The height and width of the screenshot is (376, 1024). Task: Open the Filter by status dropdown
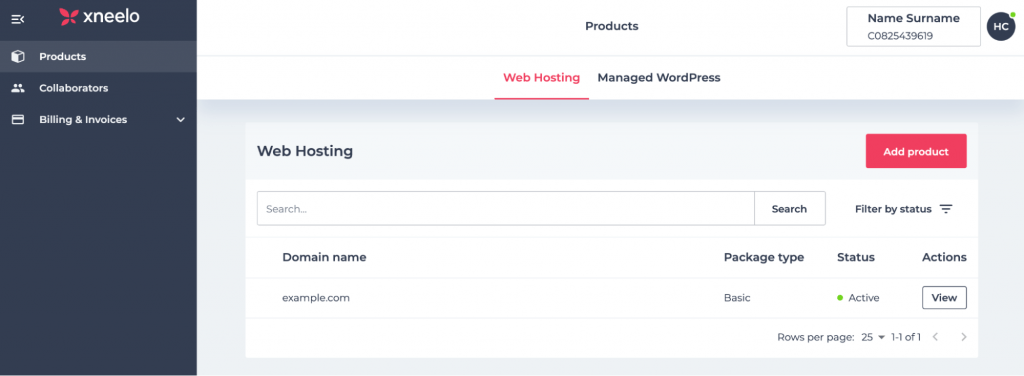coord(904,209)
